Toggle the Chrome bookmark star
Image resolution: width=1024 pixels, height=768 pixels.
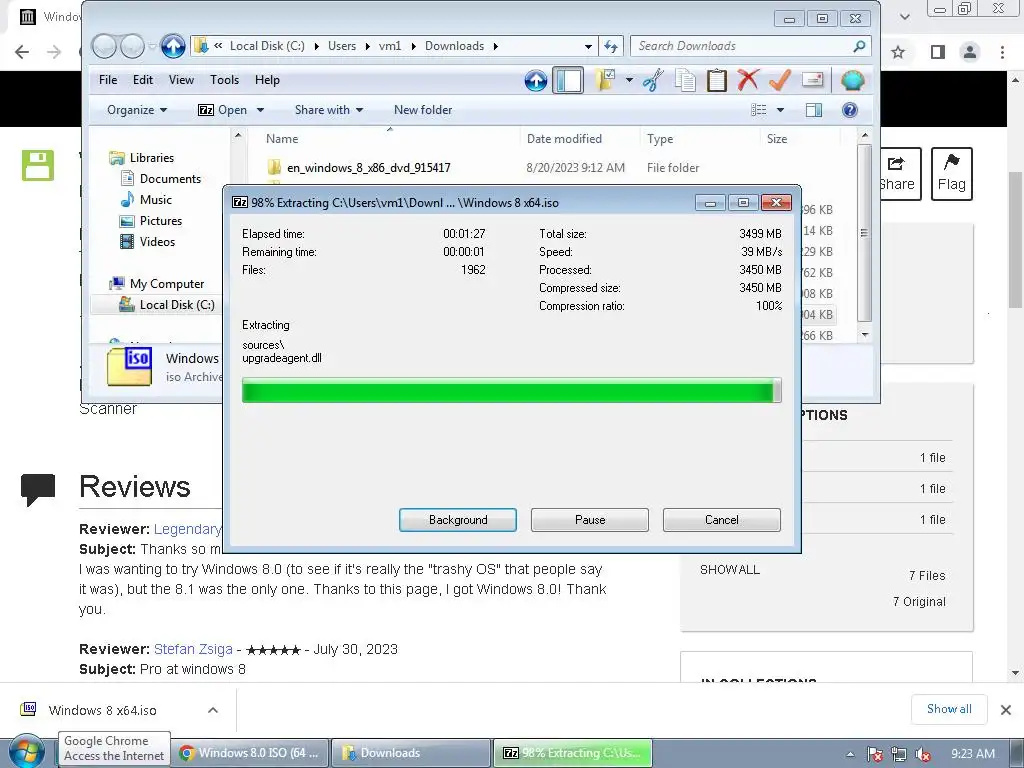pos(898,52)
